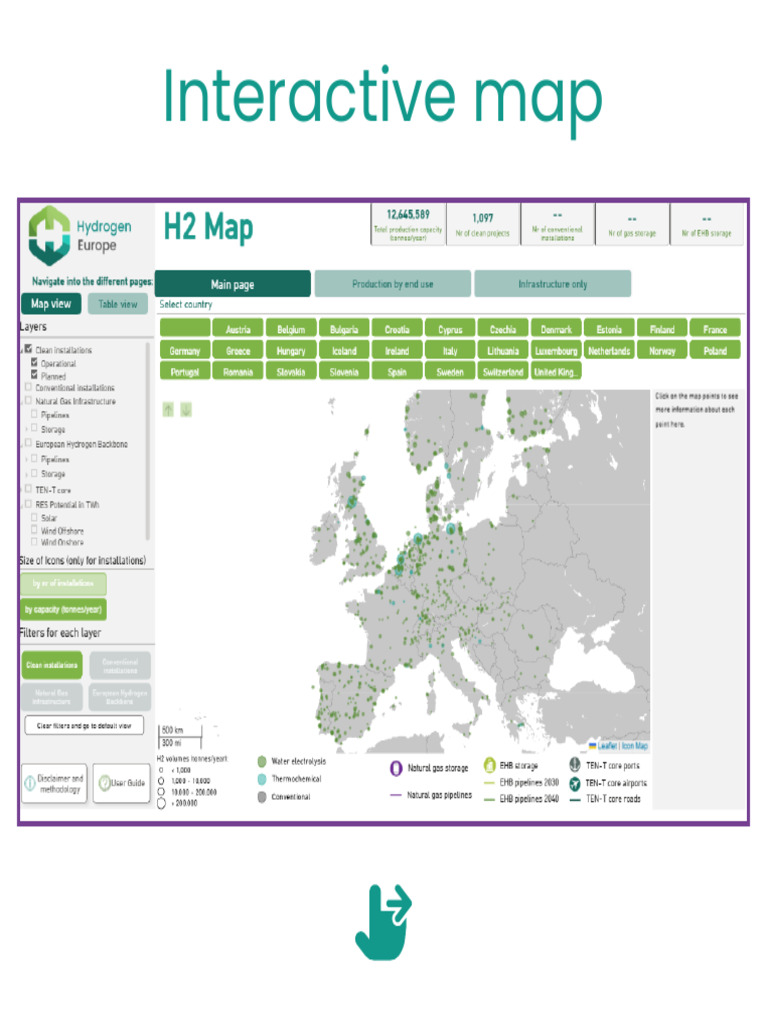Click the question mark icon beside User Guide
Image resolution: width=768 pixels, height=1024 pixels.
104,782
